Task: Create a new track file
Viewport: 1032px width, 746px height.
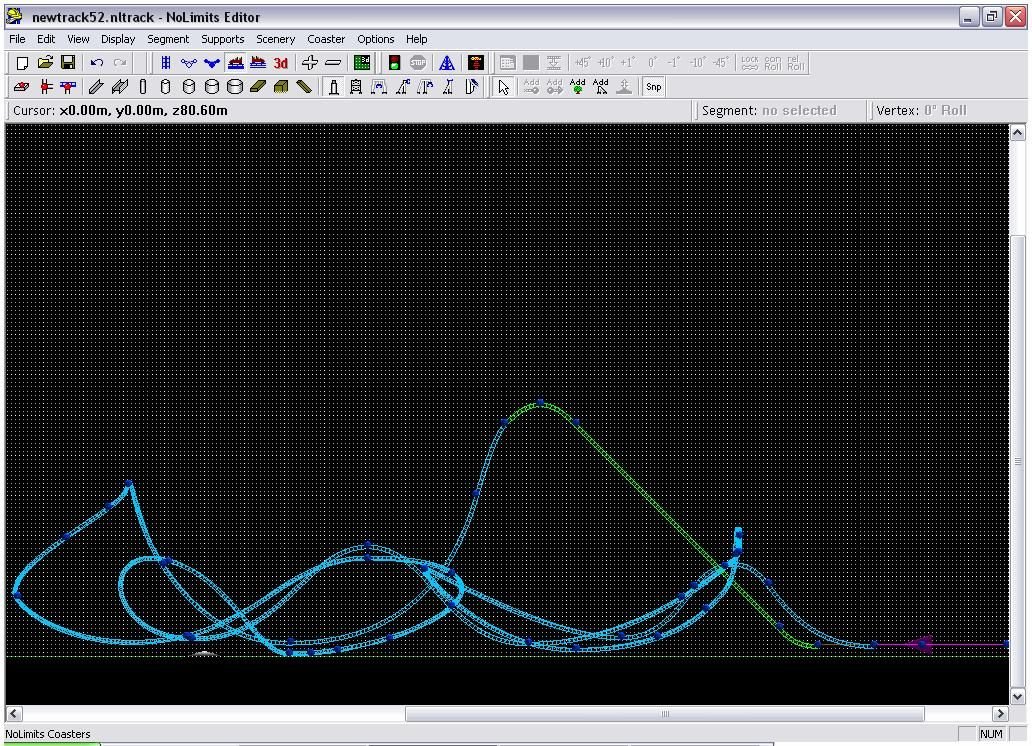Action: (22, 63)
